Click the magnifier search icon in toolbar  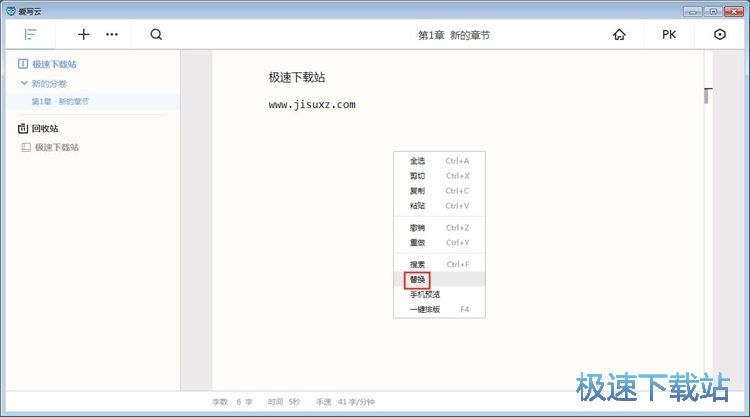pyautogui.click(x=156, y=34)
